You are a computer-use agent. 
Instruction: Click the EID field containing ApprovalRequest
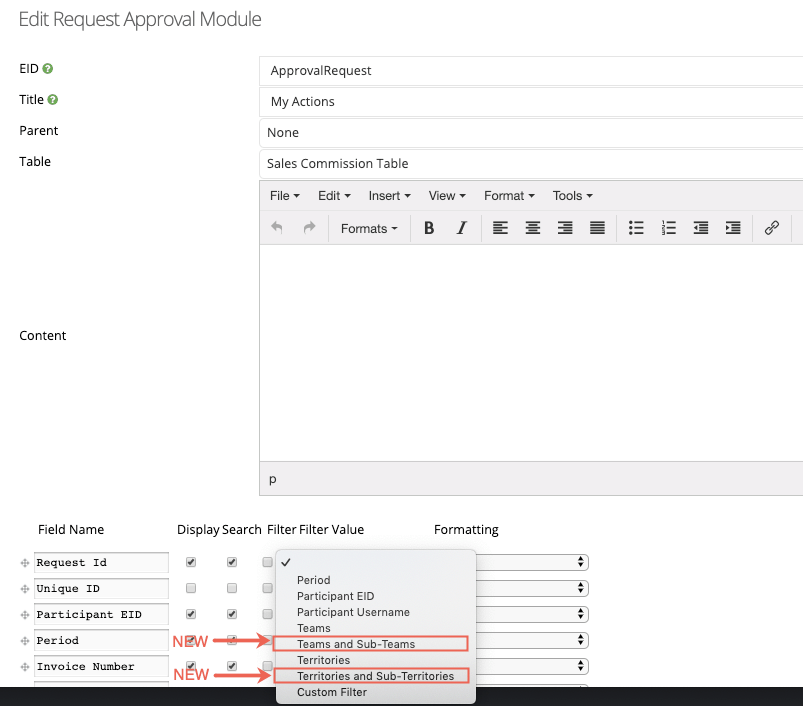point(531,71)
